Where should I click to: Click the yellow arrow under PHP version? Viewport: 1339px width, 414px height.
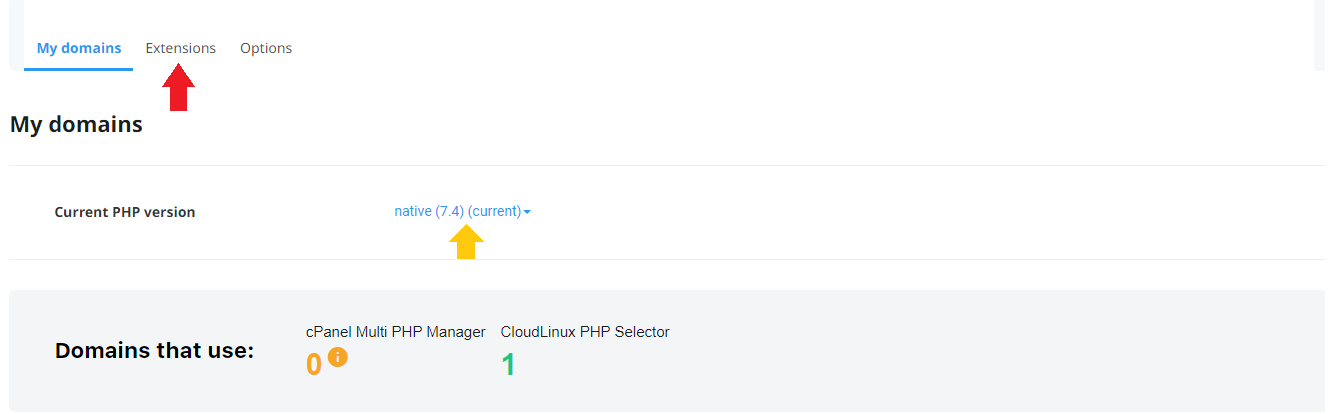(x=466, y=242)
